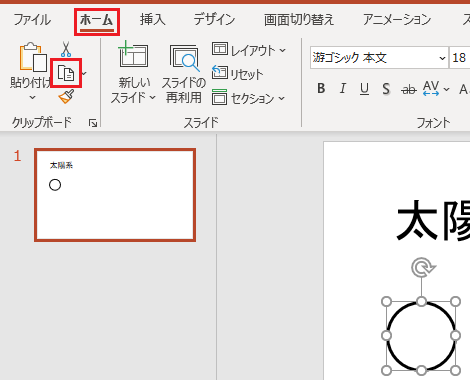The width and height of the screenshot is (470, 380).
Task: Click the format painter brush icon
Action: point(66,96)
